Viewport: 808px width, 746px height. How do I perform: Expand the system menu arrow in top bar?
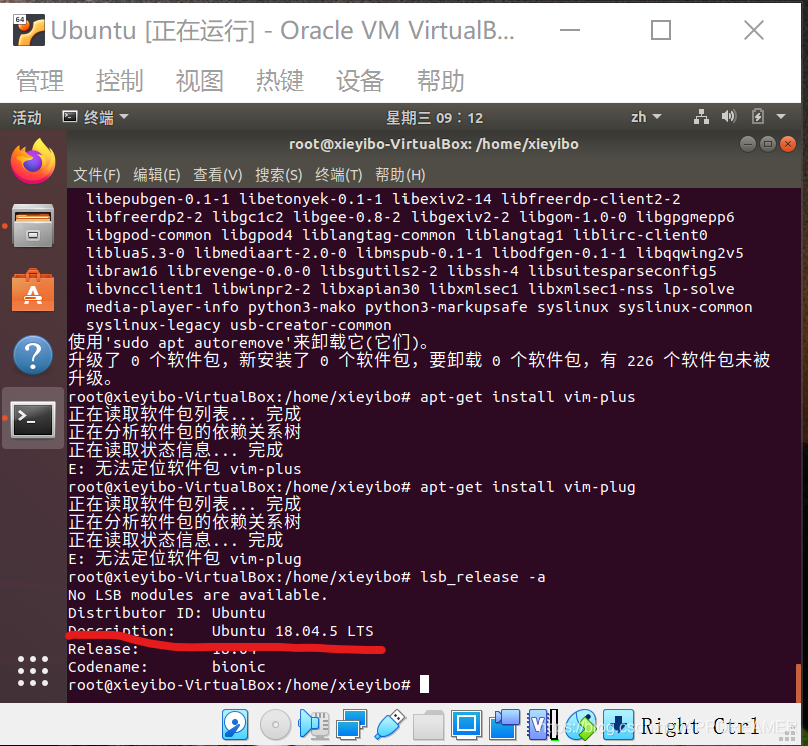[781, 117]
